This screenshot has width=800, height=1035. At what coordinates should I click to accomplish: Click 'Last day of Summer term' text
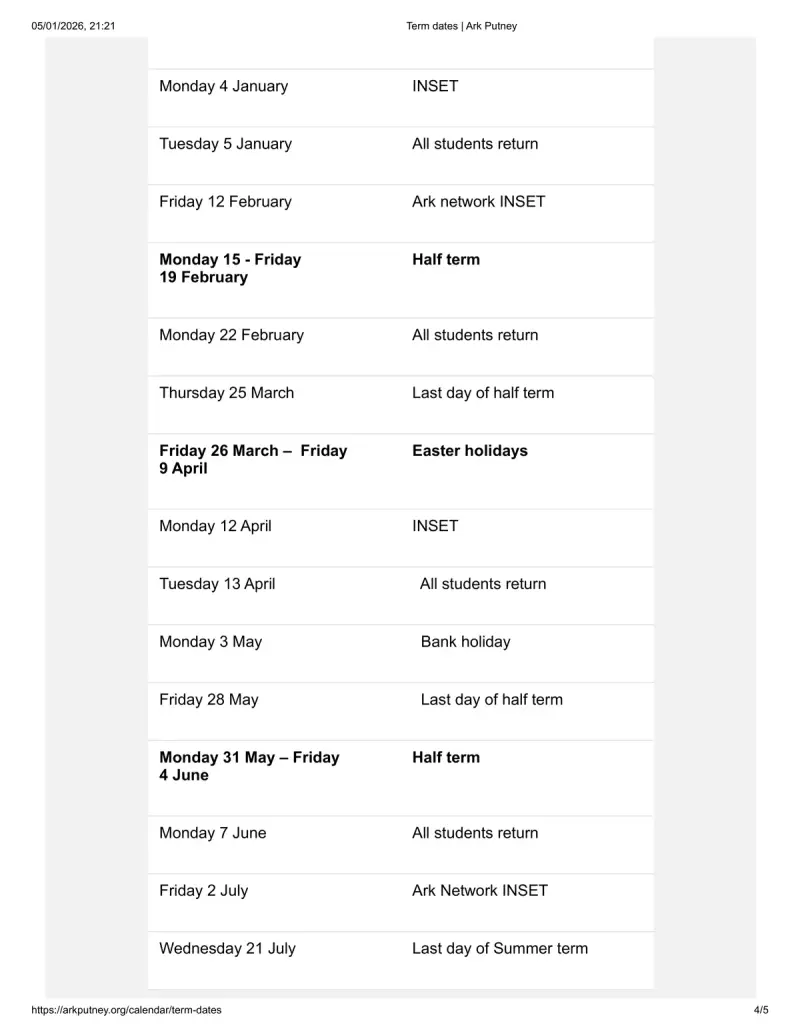tap(500, 949)
